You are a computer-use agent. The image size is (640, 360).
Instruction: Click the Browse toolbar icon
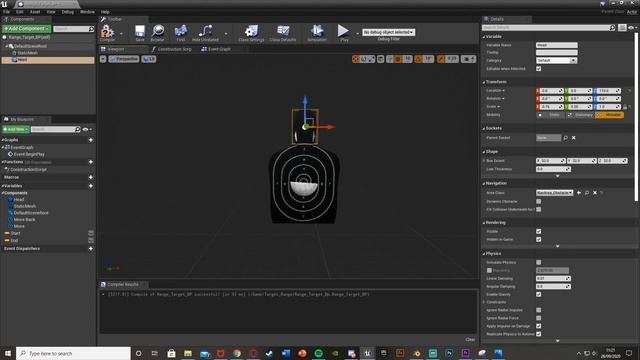[157, 33]
